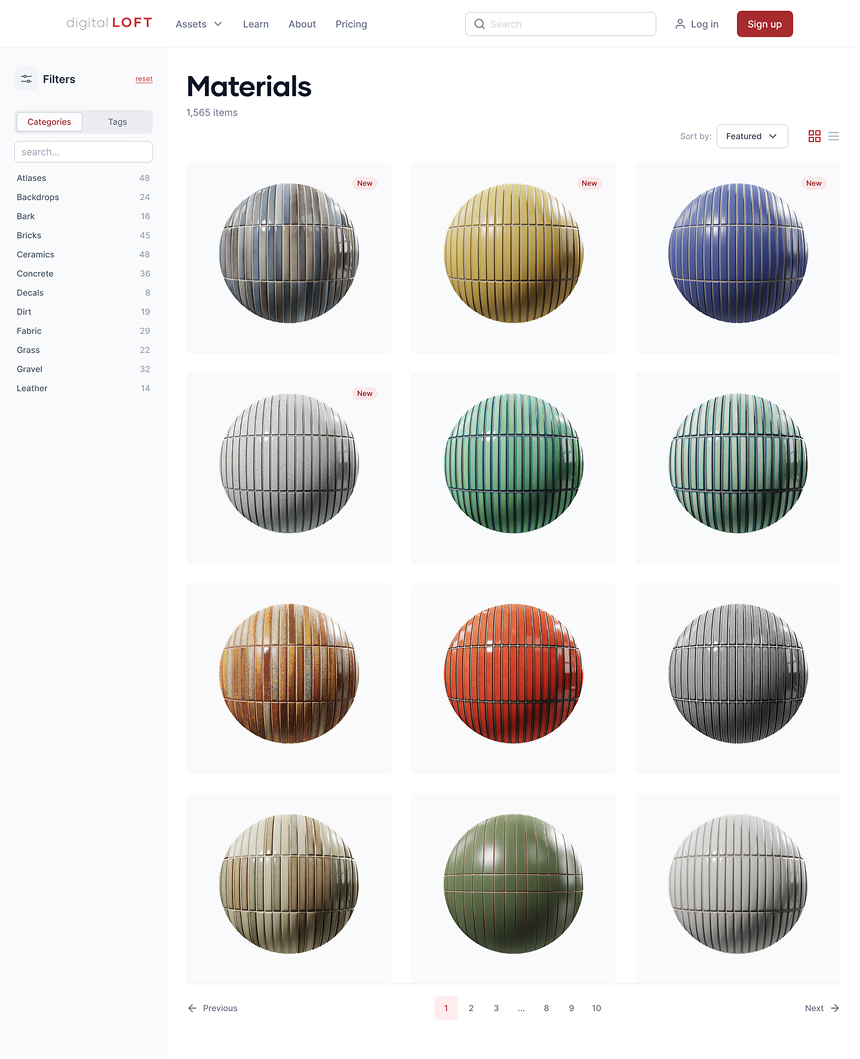Click the New badge on blue material
860x1059 pixels.
(813, 184)
